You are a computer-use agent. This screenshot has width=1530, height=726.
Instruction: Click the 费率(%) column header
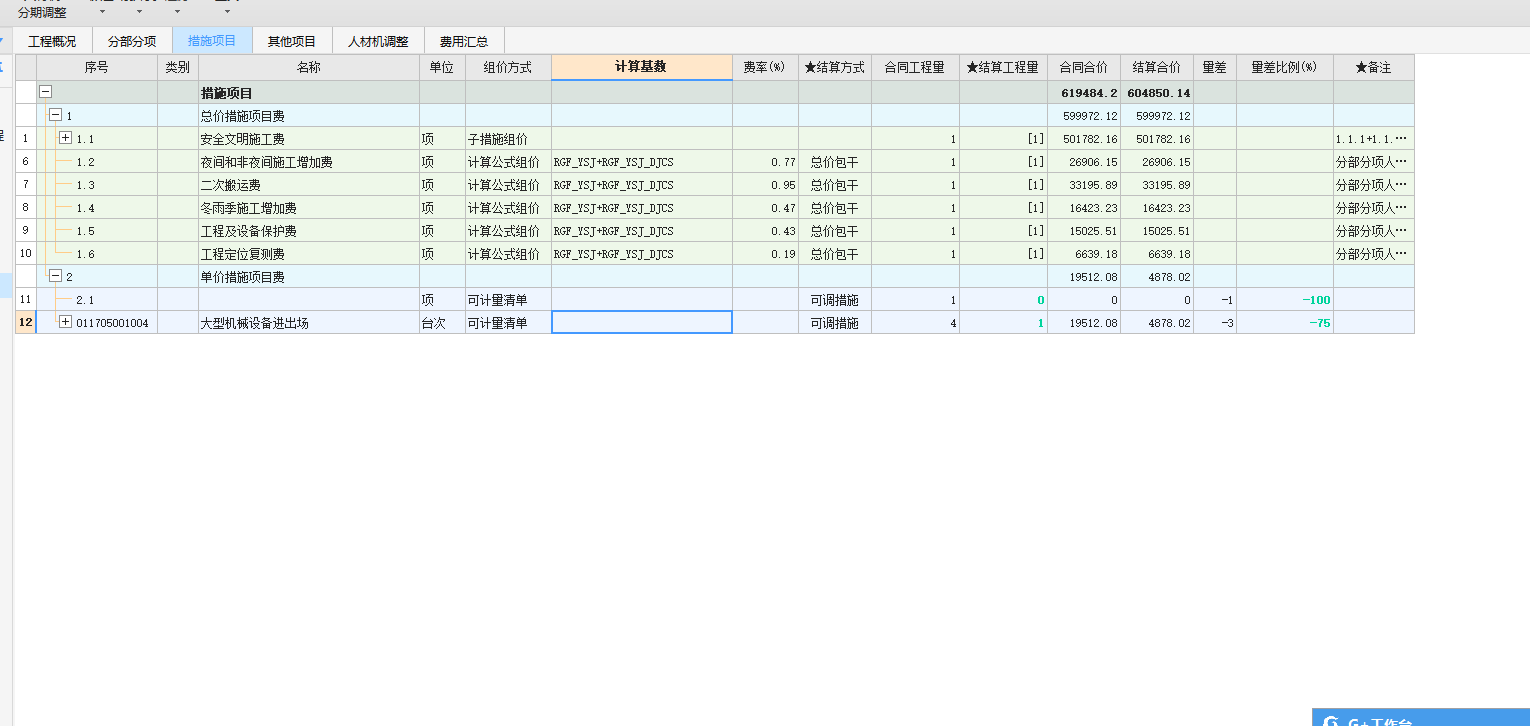[x=765, y=67]
